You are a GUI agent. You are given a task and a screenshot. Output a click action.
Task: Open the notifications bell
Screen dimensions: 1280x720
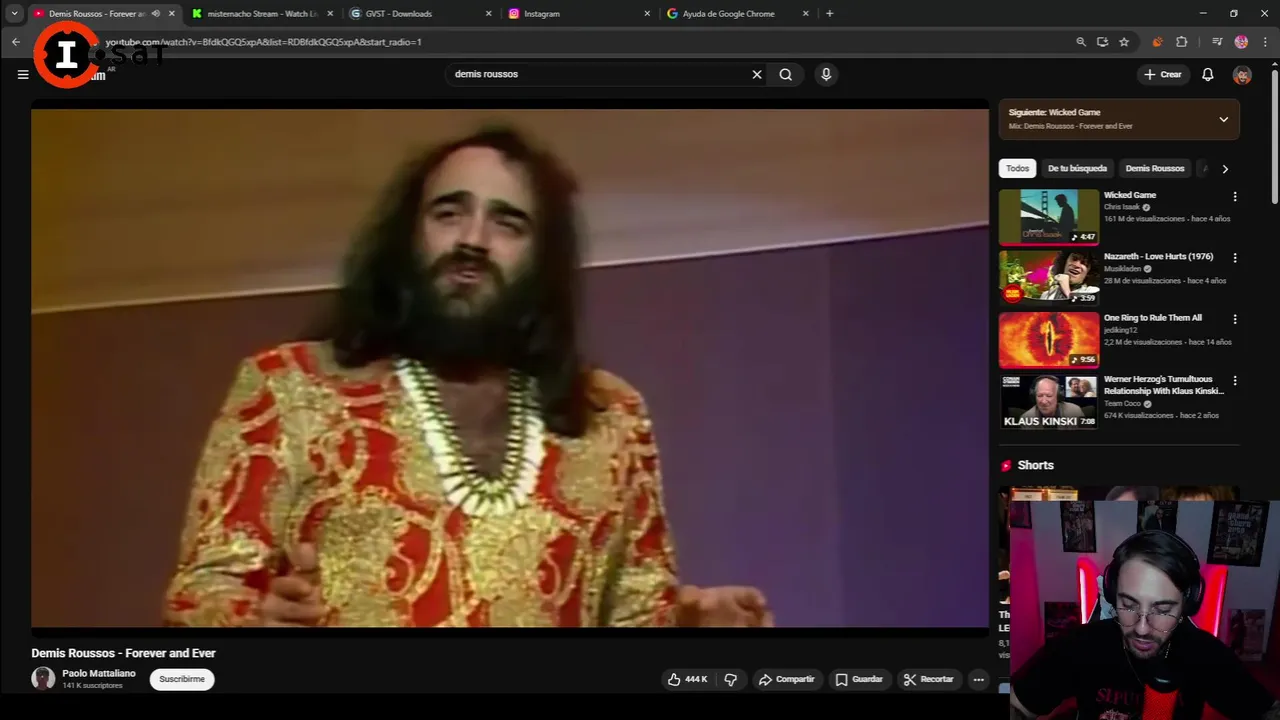click(x=1208, y=74)
